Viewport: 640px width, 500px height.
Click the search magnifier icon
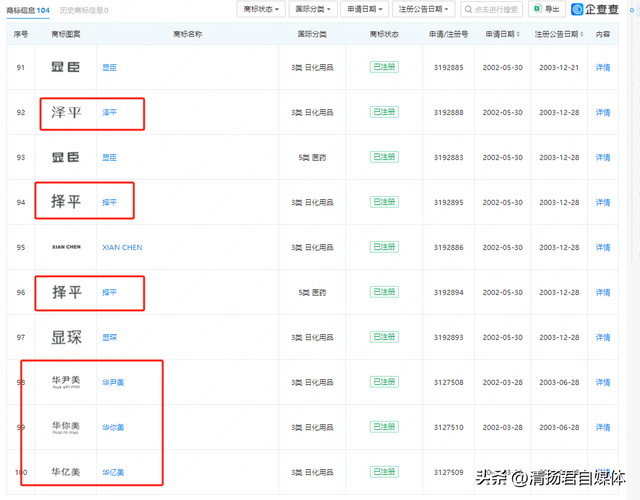tap(469, 9)
